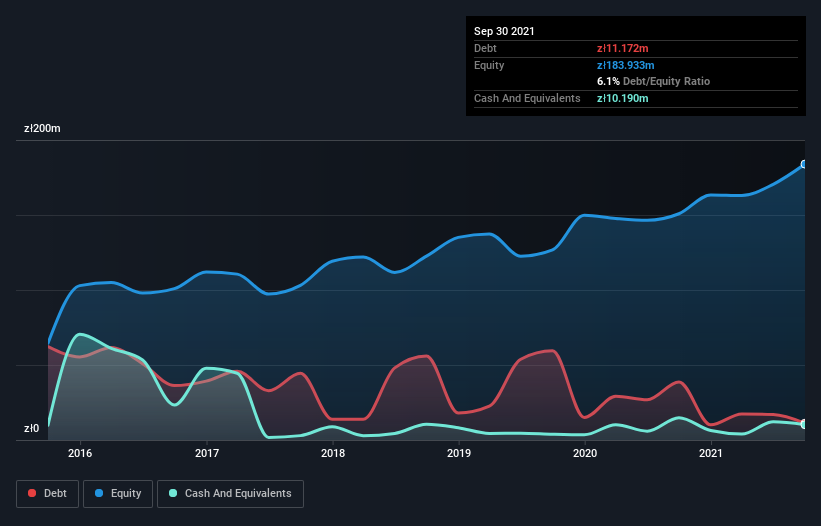Click the Cash And Equivalents tooltip label

coord(527,98)
